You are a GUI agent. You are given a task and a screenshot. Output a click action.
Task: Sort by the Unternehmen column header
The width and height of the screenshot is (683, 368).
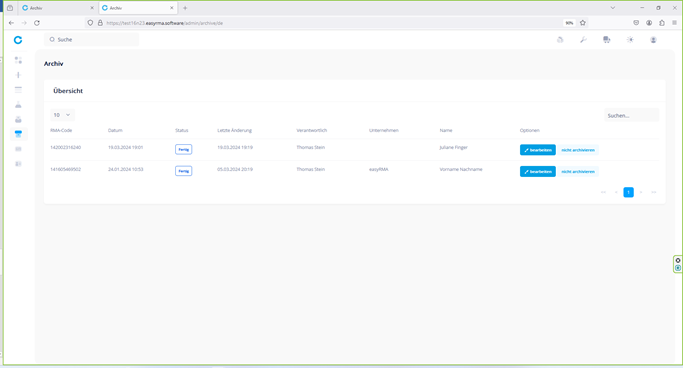click(x=384, y=130)
